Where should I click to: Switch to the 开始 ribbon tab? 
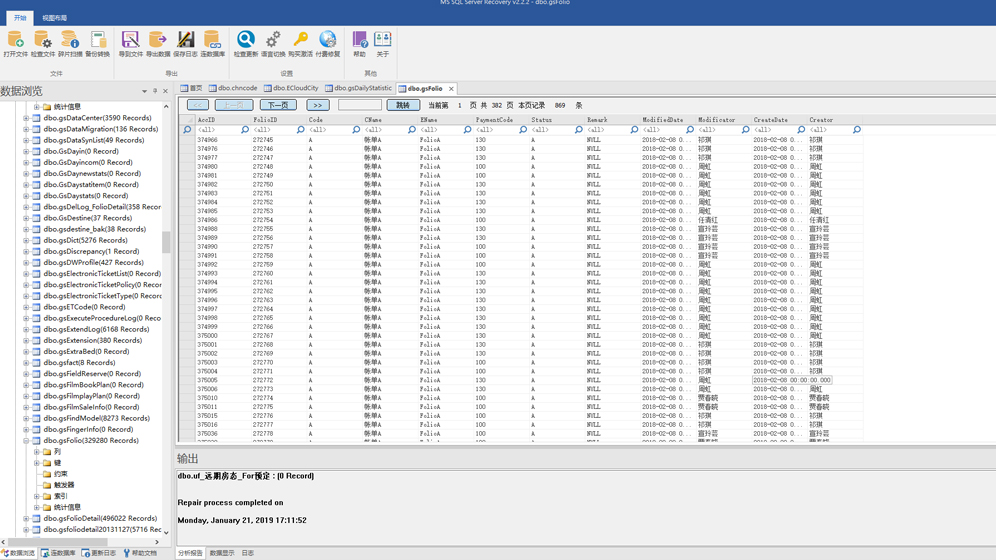[20, 18]
